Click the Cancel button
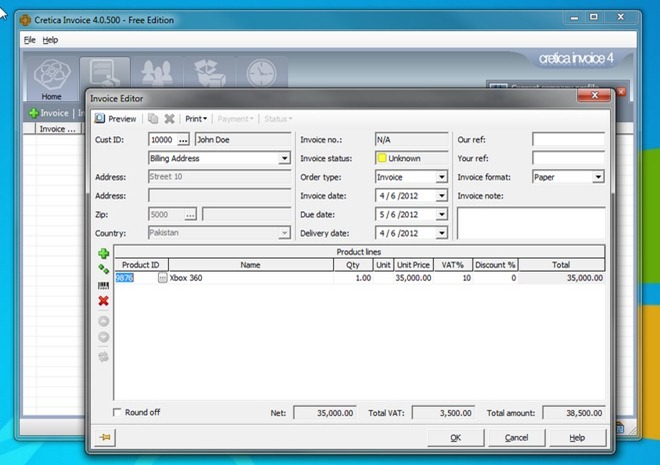 click(516, 438)
